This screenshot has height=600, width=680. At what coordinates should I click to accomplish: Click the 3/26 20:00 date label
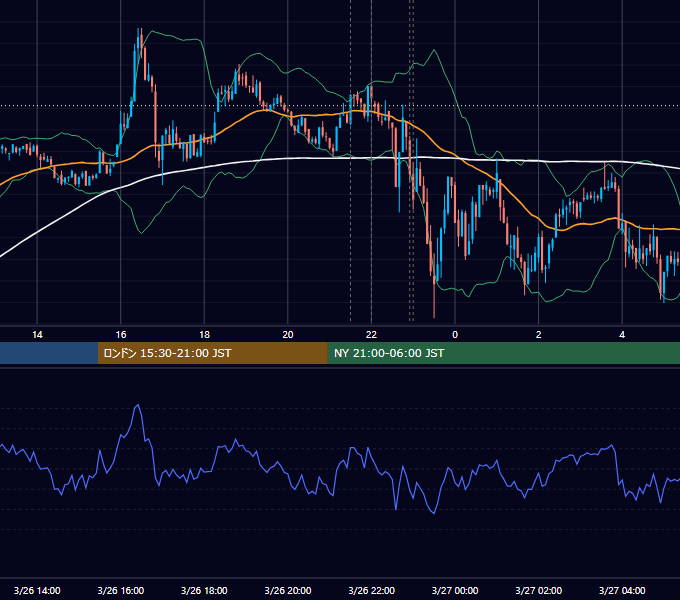click(x=288, y=590)
